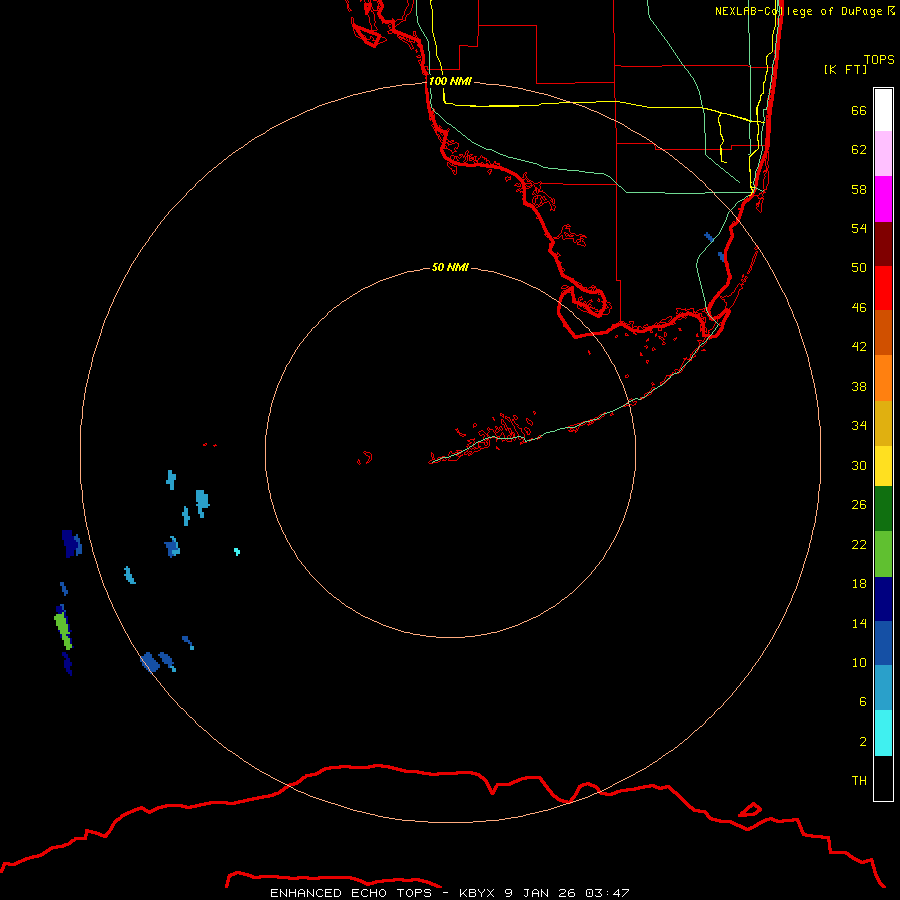Click the 22 legend value
This screenshot has width=900, height=900.
pyautogui.click(x=859, y=544)
